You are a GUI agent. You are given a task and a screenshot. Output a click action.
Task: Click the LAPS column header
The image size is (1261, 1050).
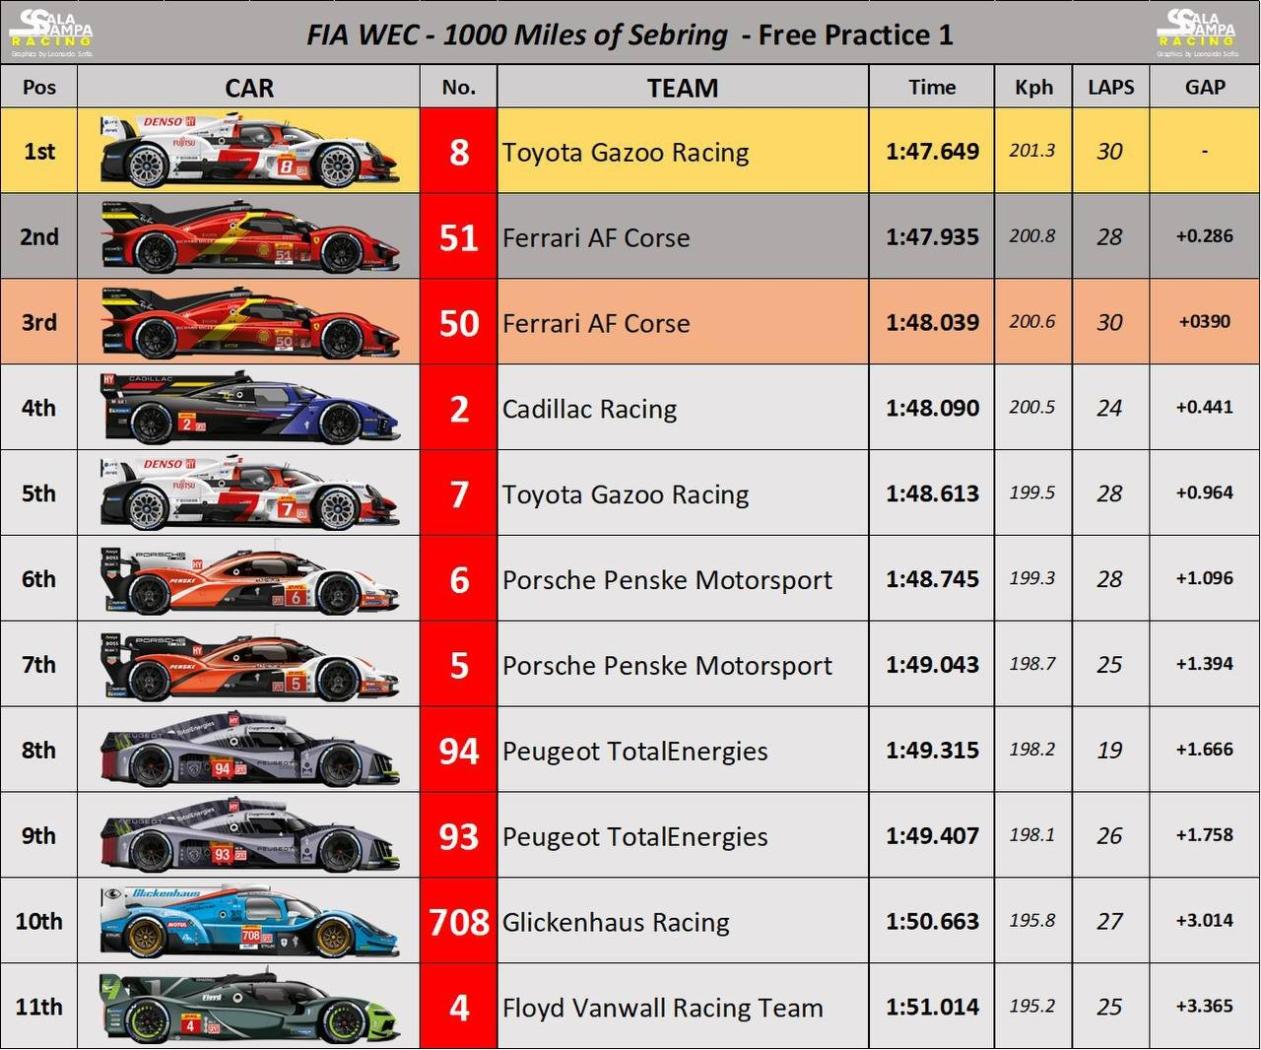[1111, 87]
